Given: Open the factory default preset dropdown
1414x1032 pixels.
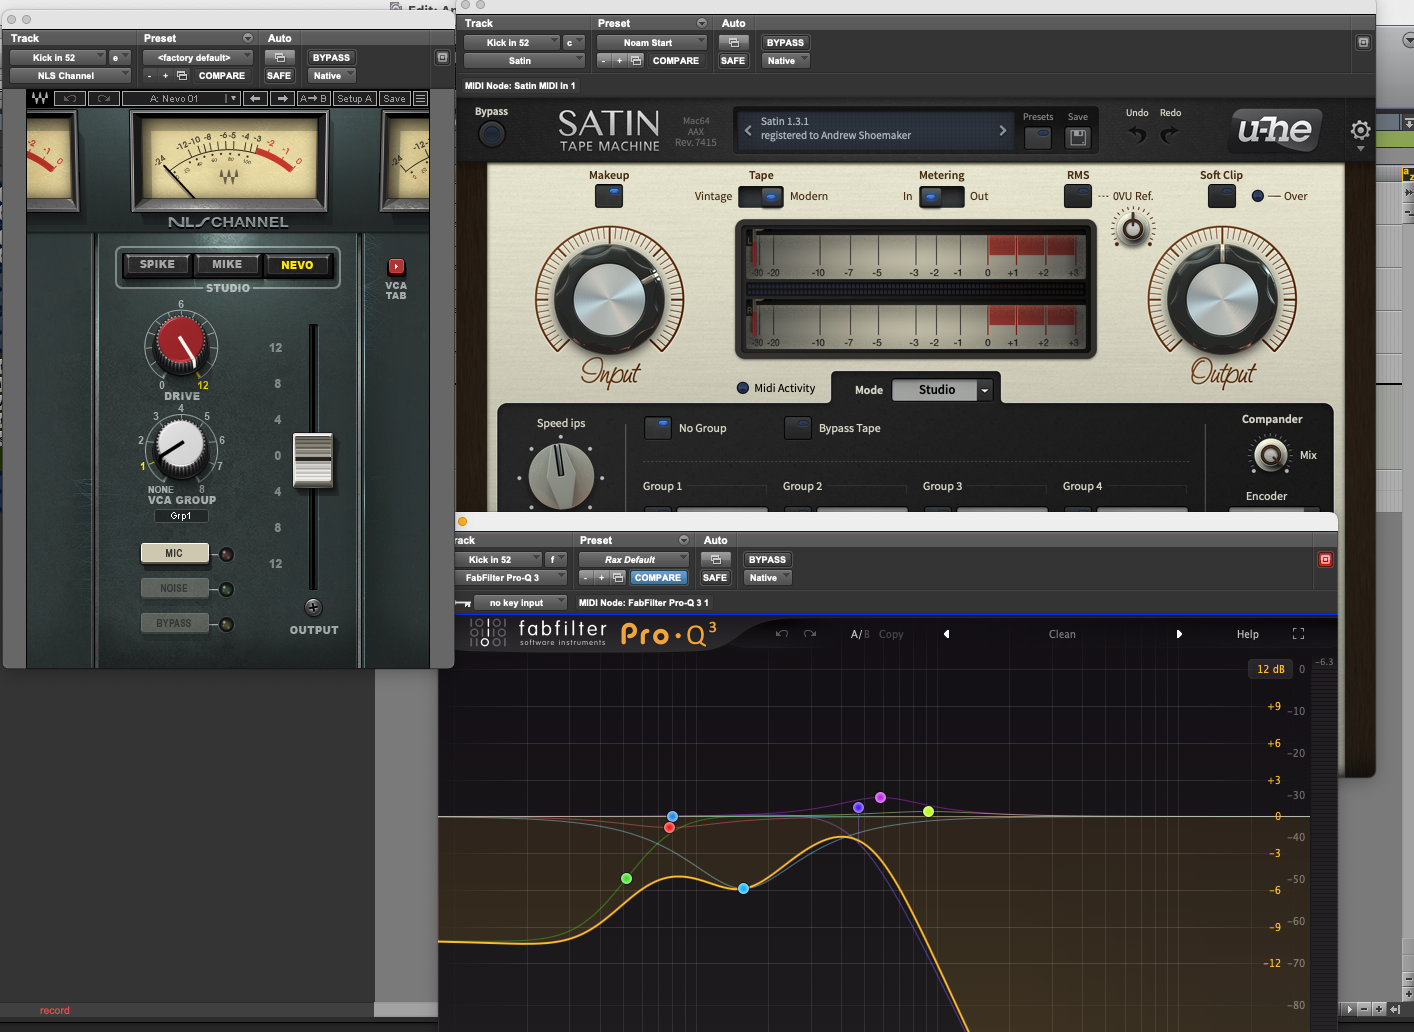Looking at the screenshot, I should (x=197, y=58).
